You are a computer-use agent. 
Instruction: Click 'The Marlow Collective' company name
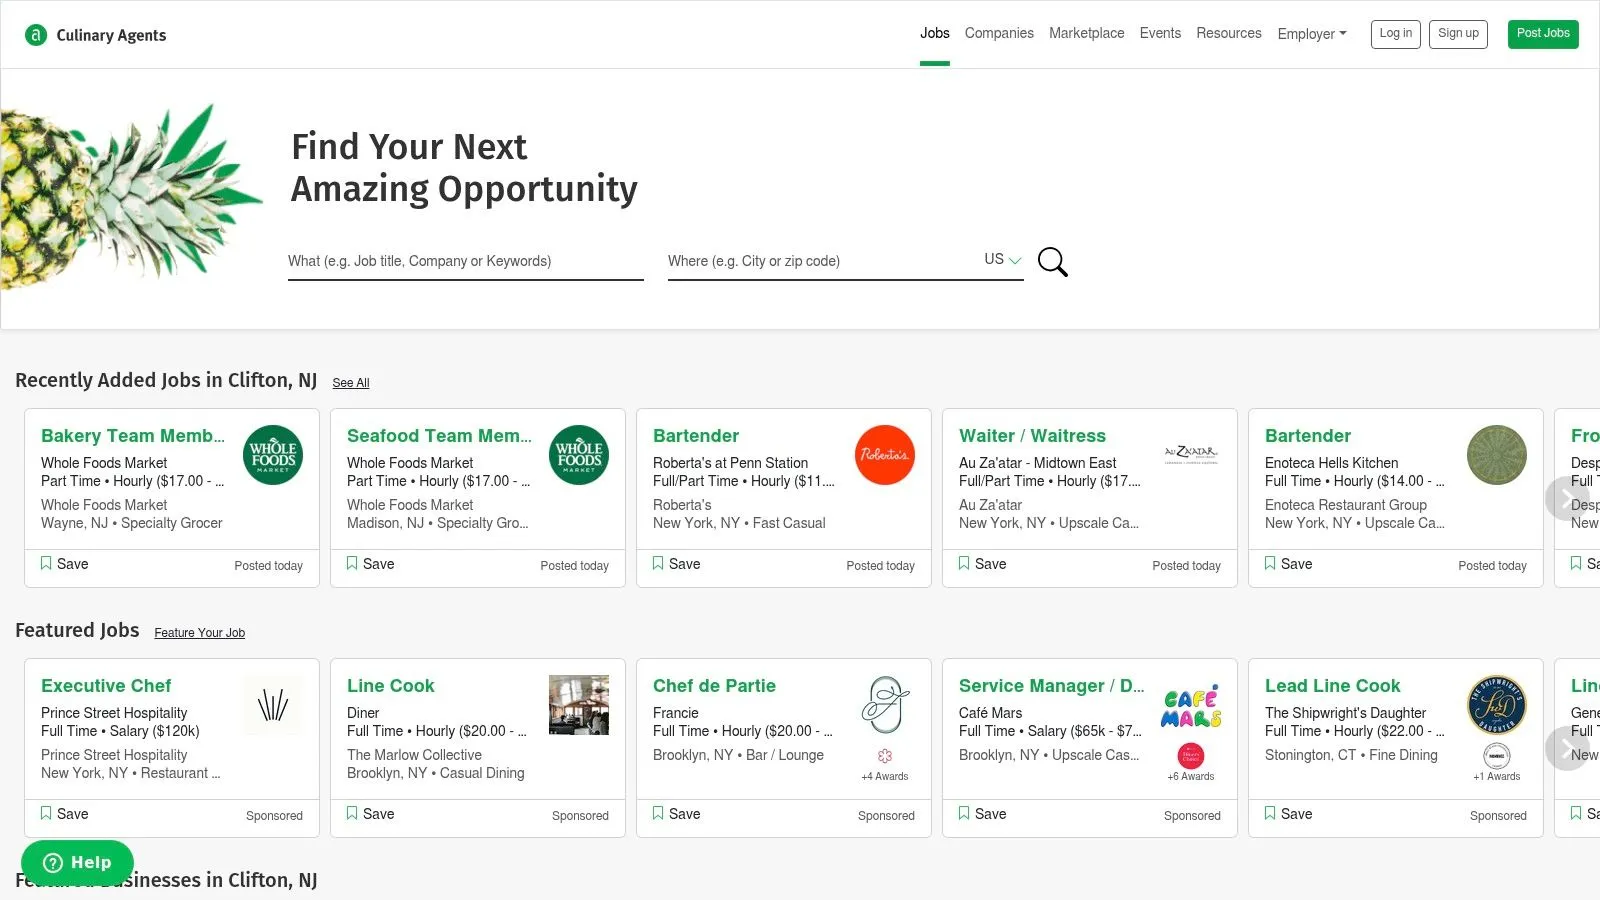(414, 755)
